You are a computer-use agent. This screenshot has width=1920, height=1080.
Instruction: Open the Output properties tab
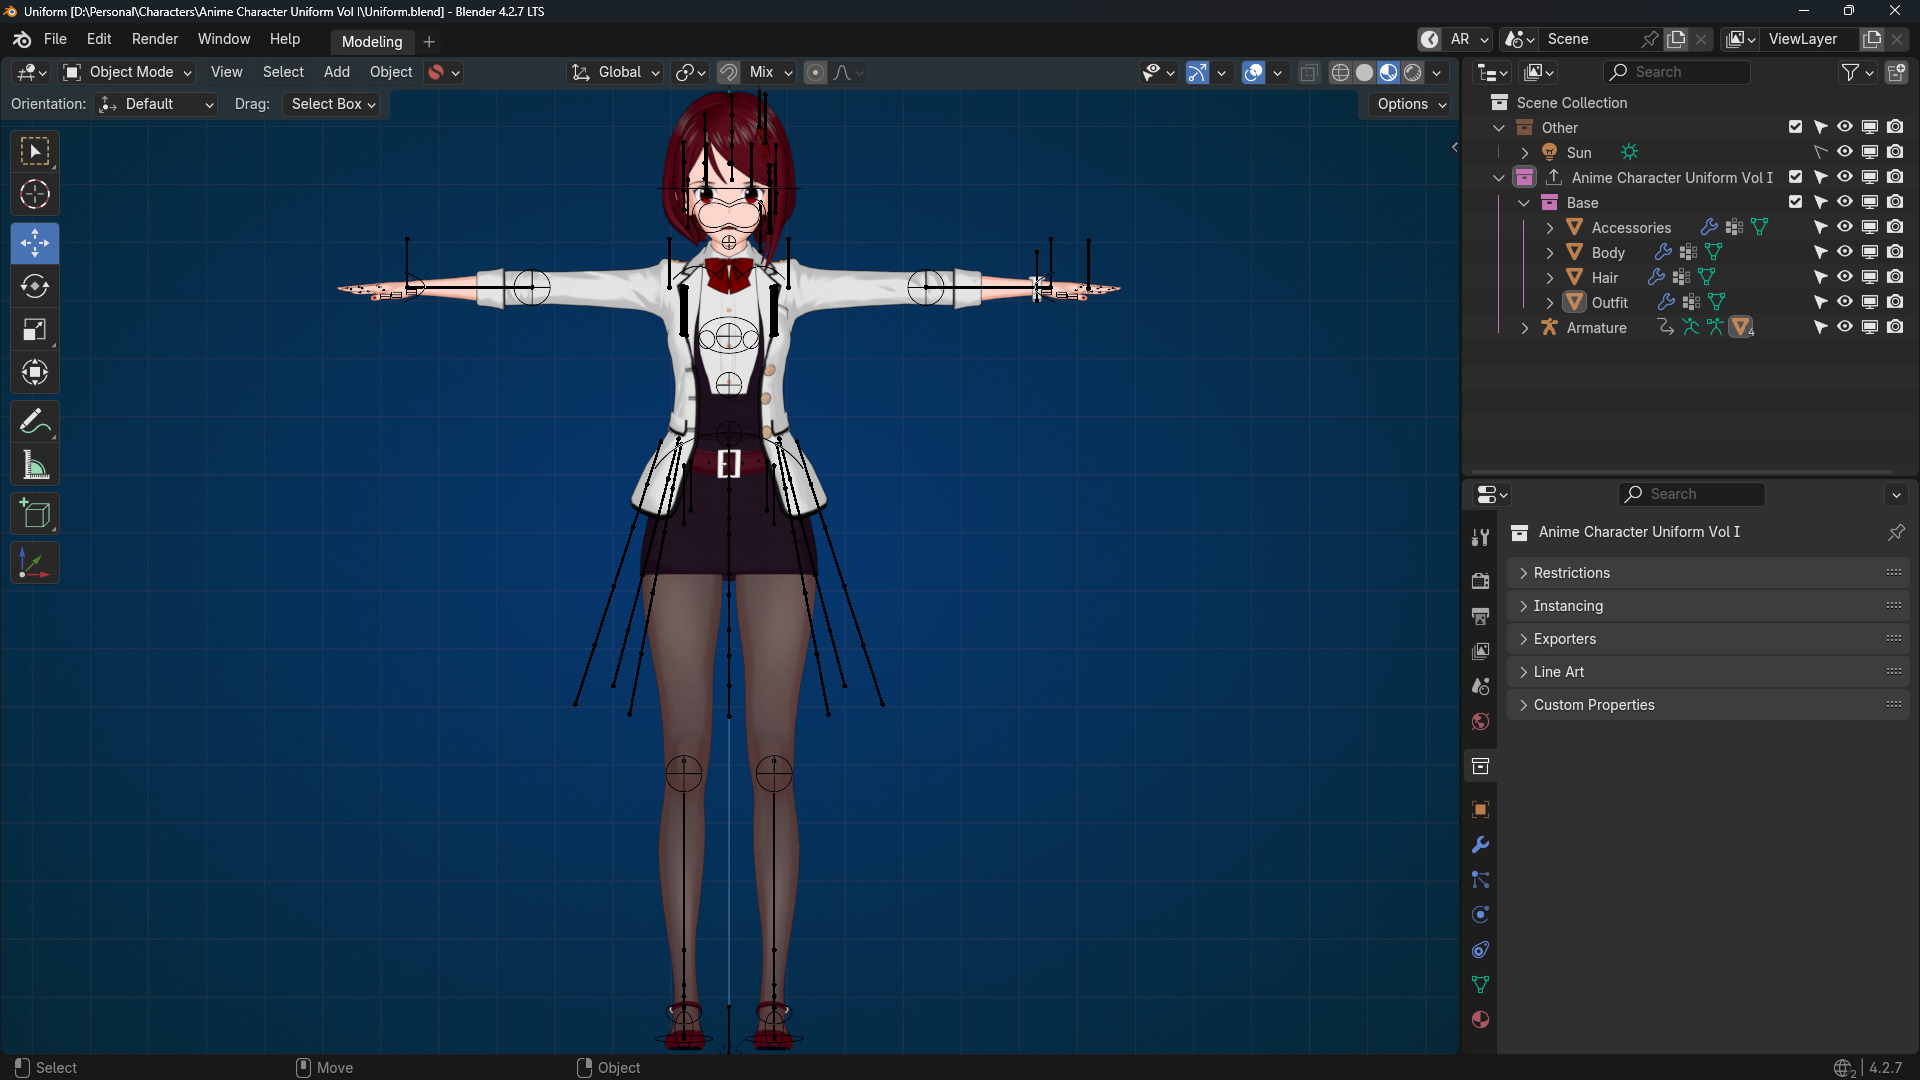(1481, 616)
